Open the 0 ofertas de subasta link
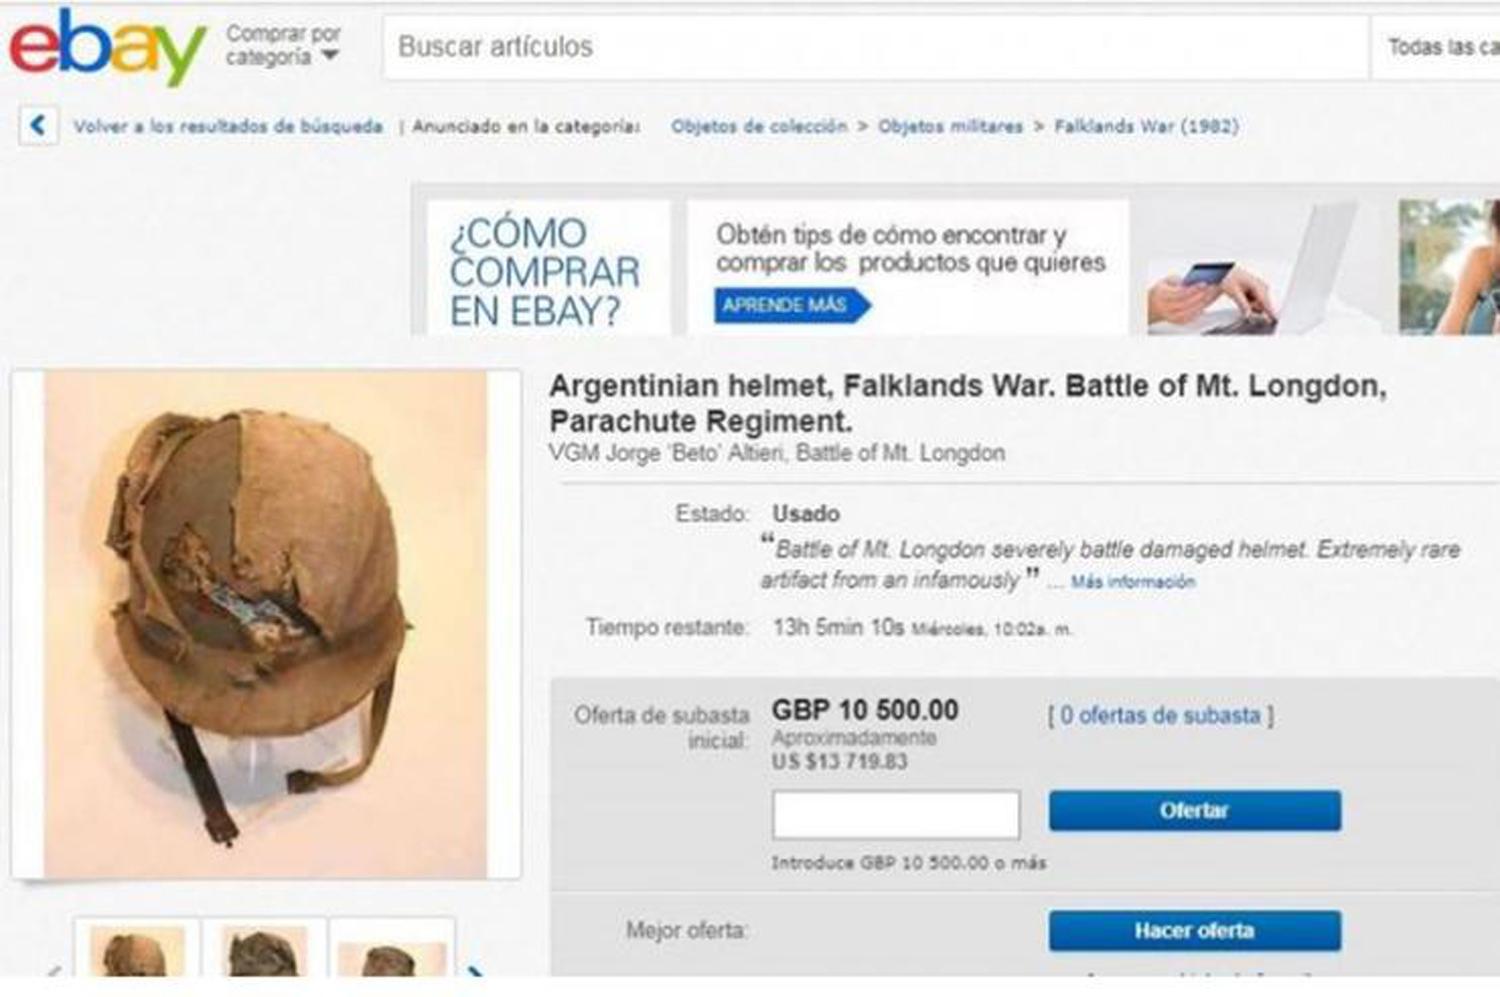The image size is (1500, 997). click(1160, 716)
